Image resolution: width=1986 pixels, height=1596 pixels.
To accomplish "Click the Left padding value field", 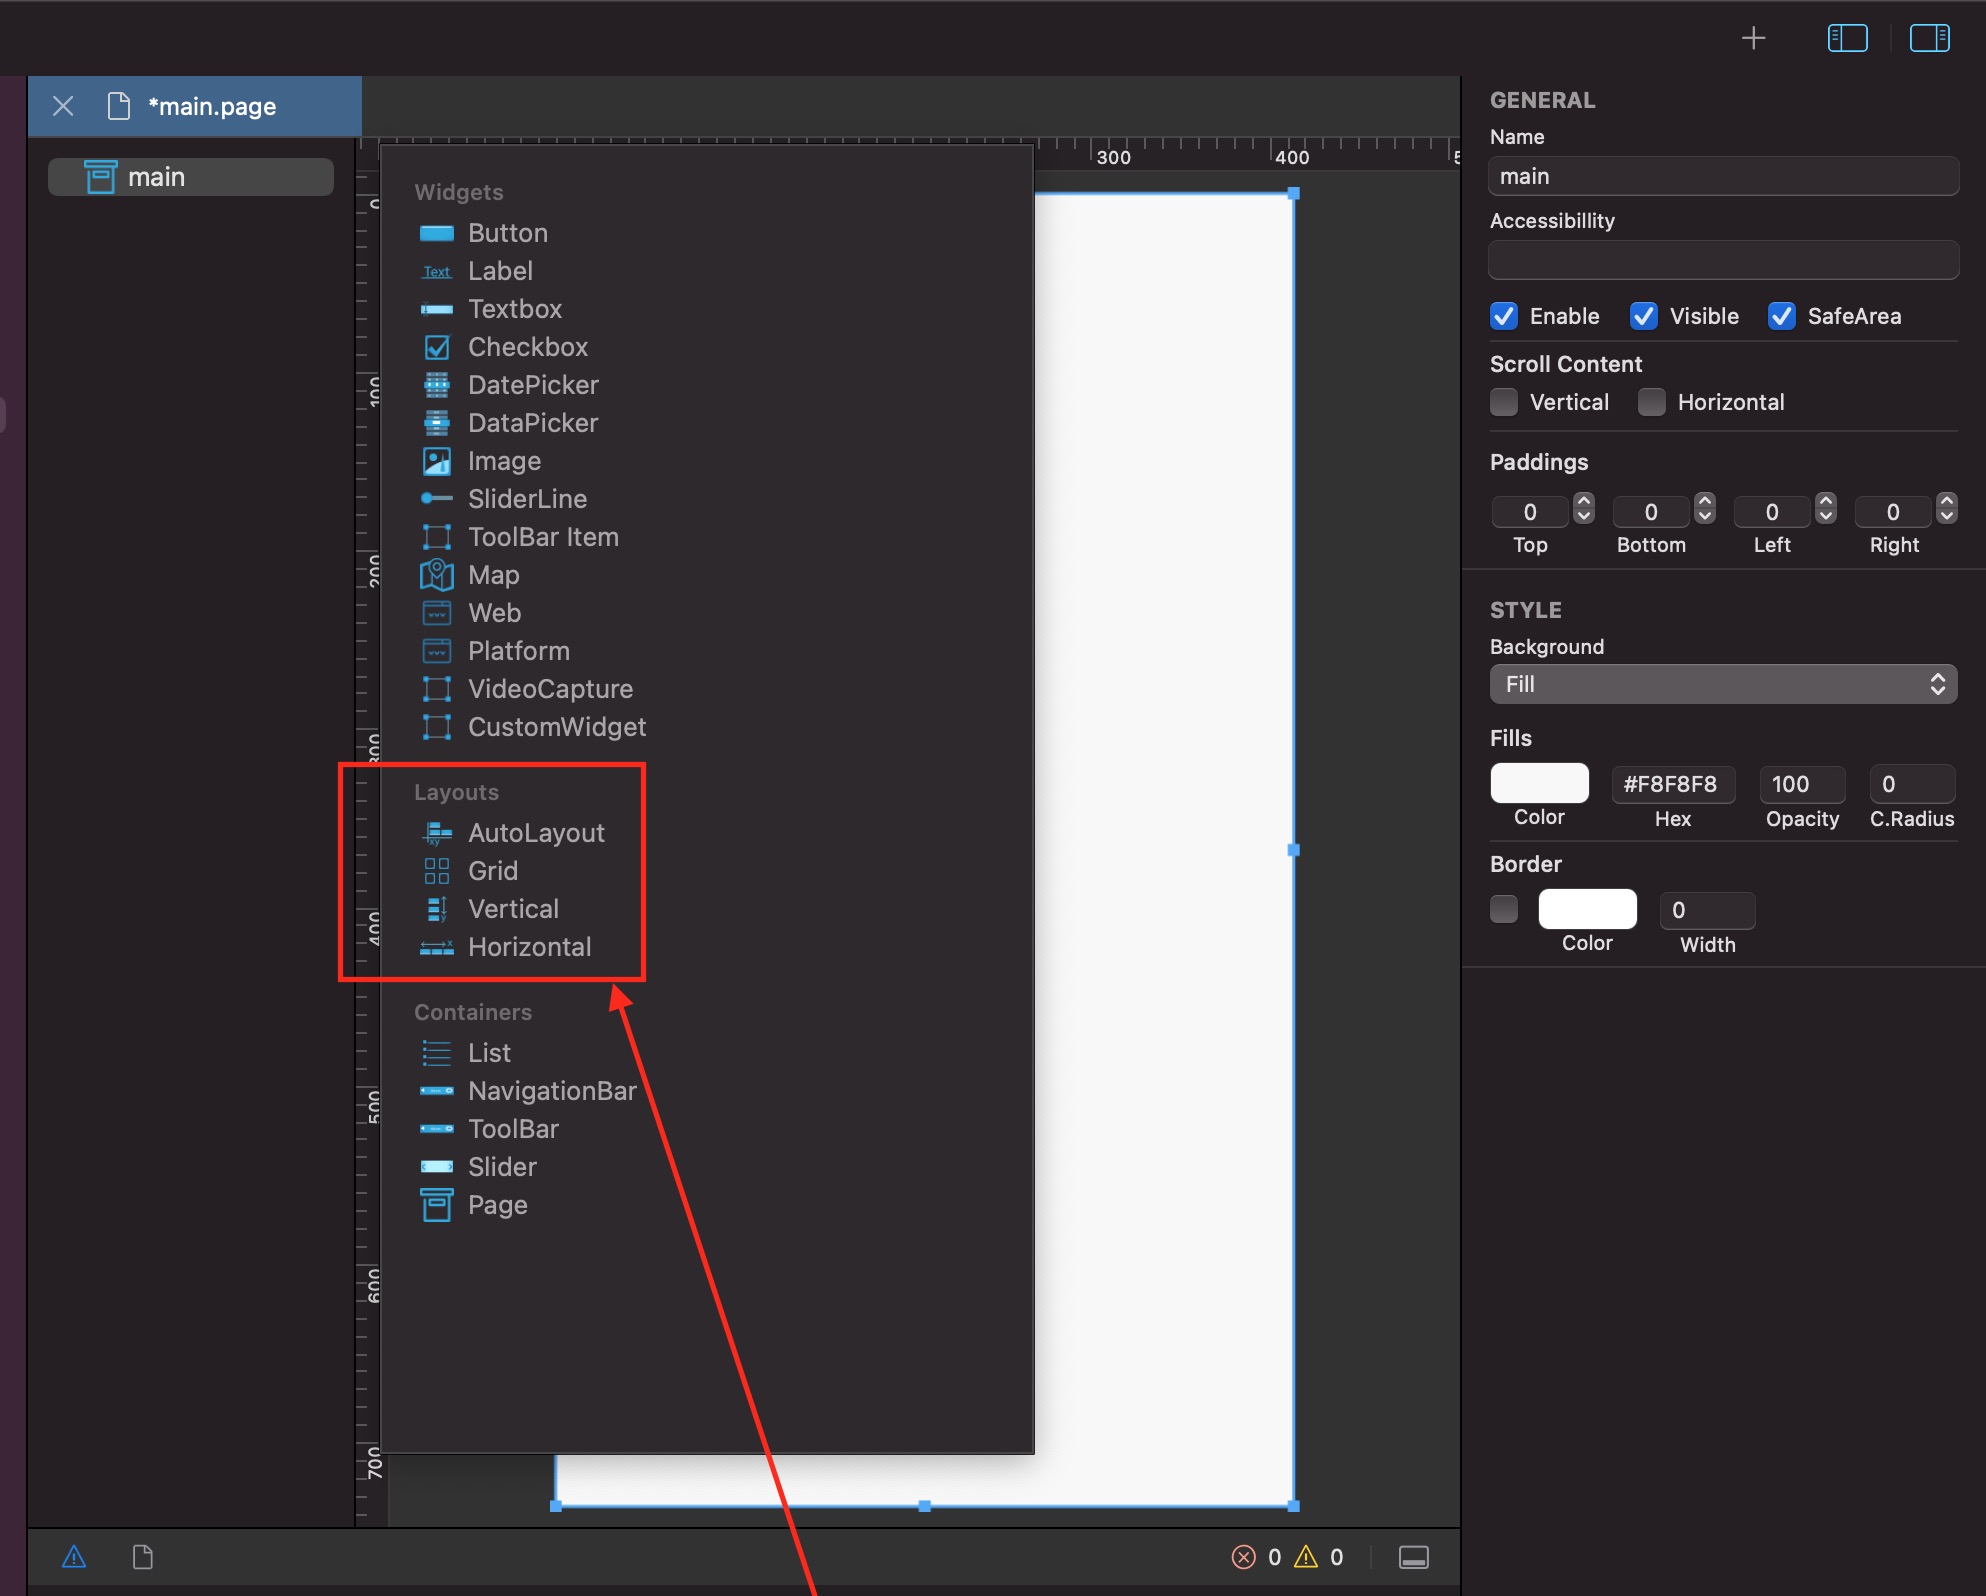I will [1773, 512].
